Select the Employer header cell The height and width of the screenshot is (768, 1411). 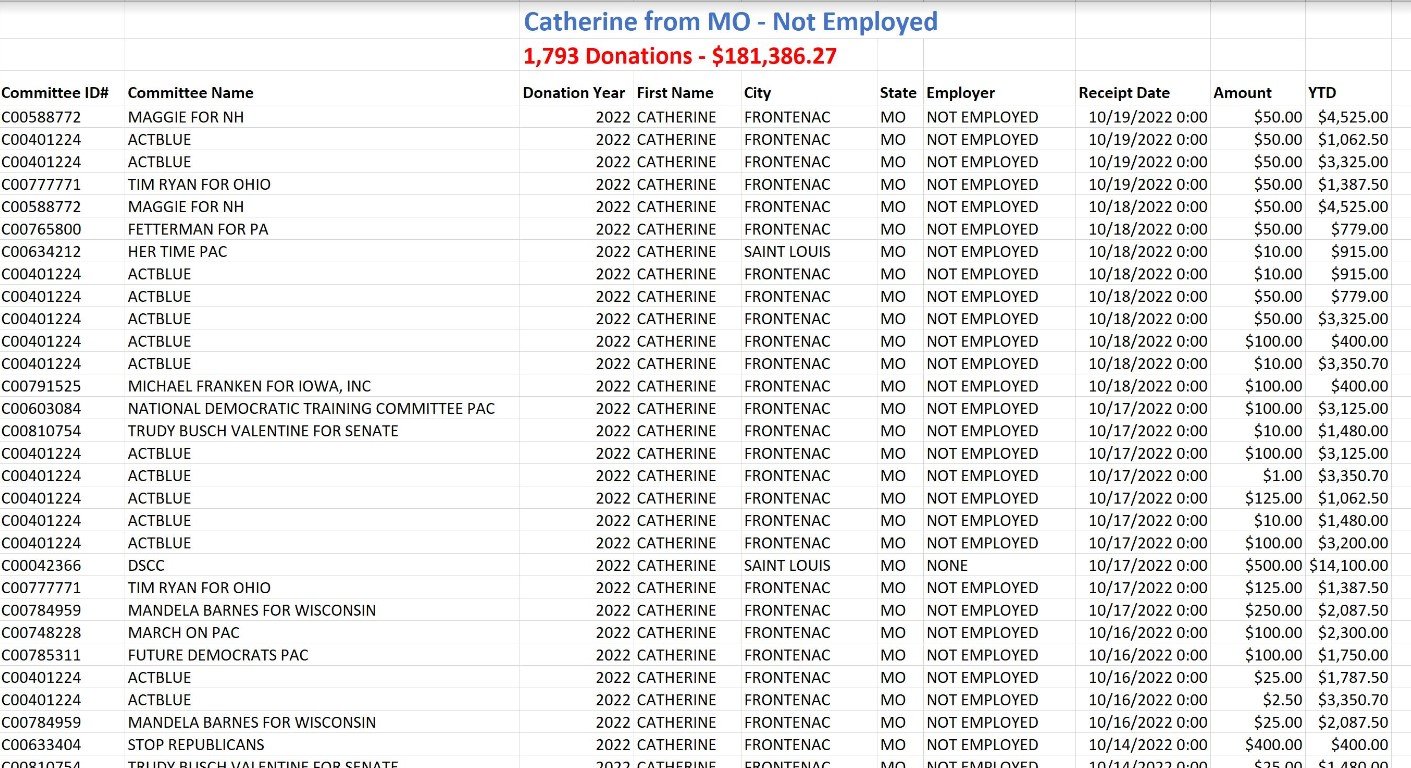point(961,93)
